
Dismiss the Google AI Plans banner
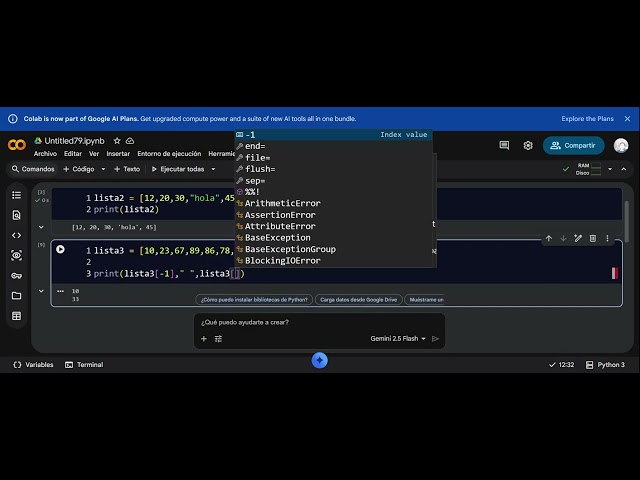pos(627,118)
